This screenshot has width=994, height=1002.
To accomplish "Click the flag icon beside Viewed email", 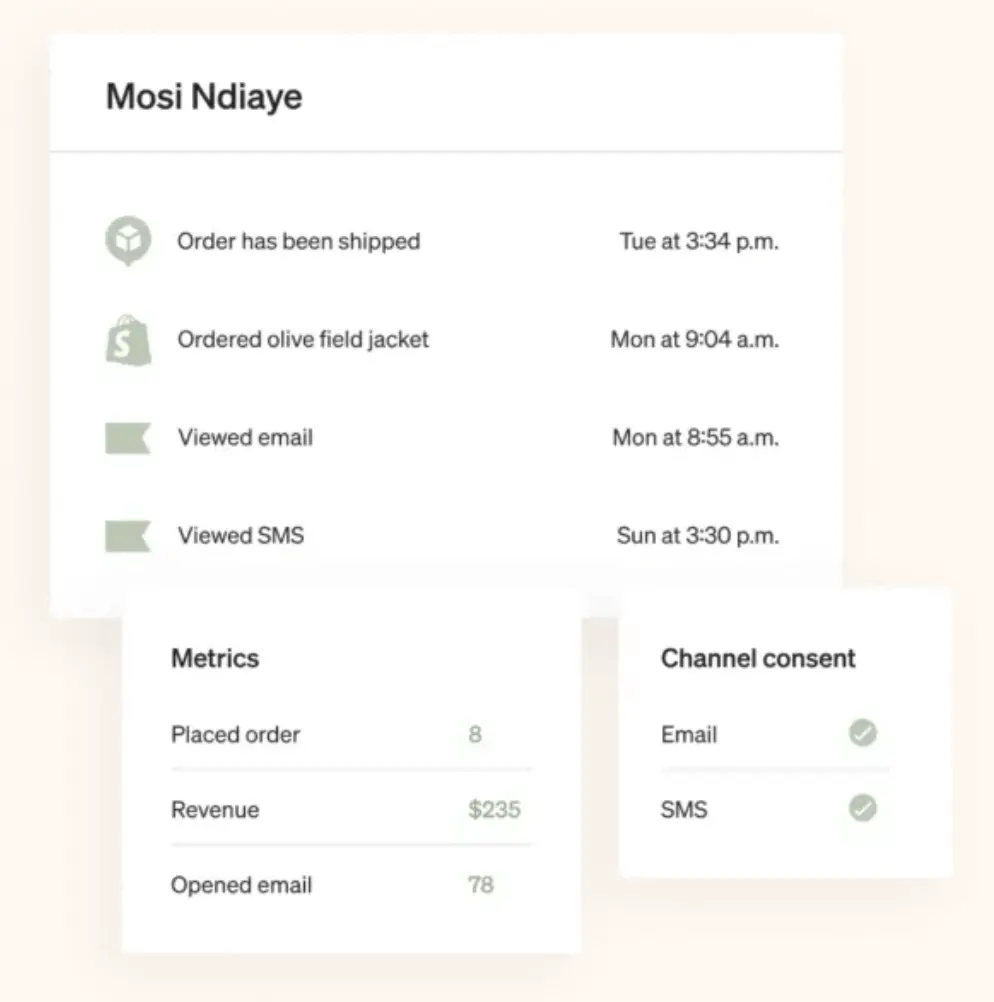I will pos(128,438).
